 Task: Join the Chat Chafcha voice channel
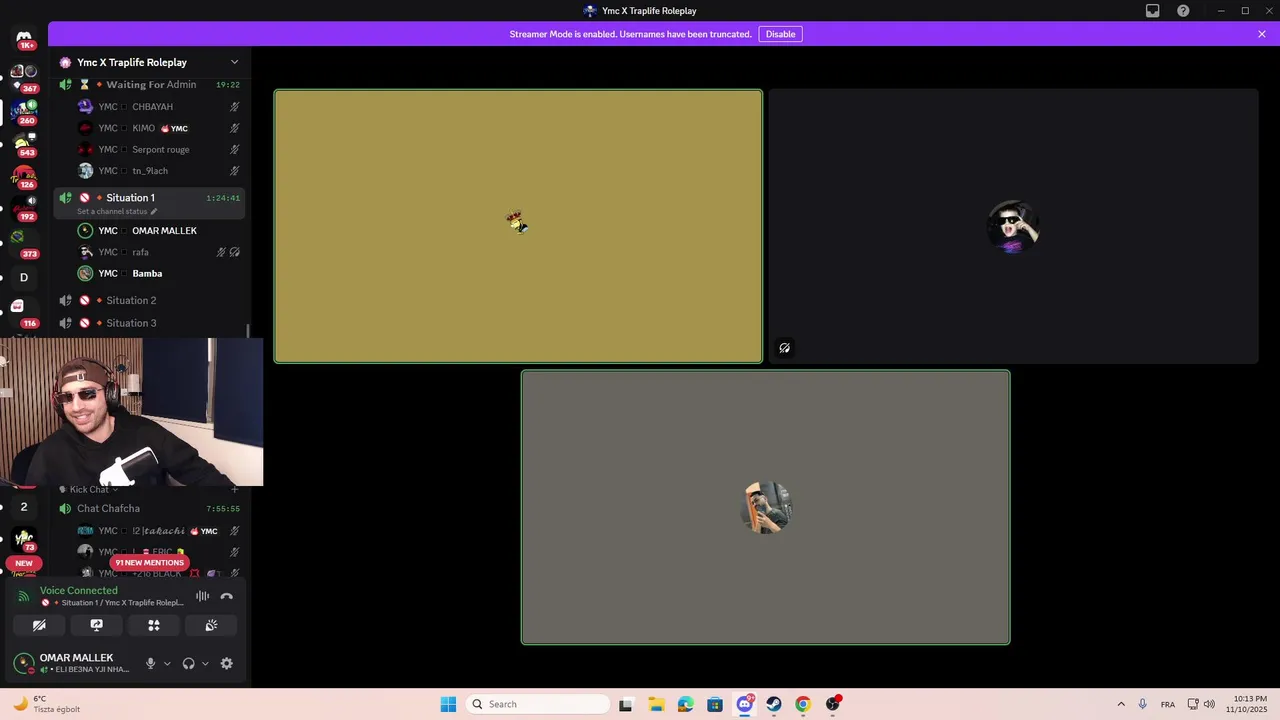coord(150,508)
